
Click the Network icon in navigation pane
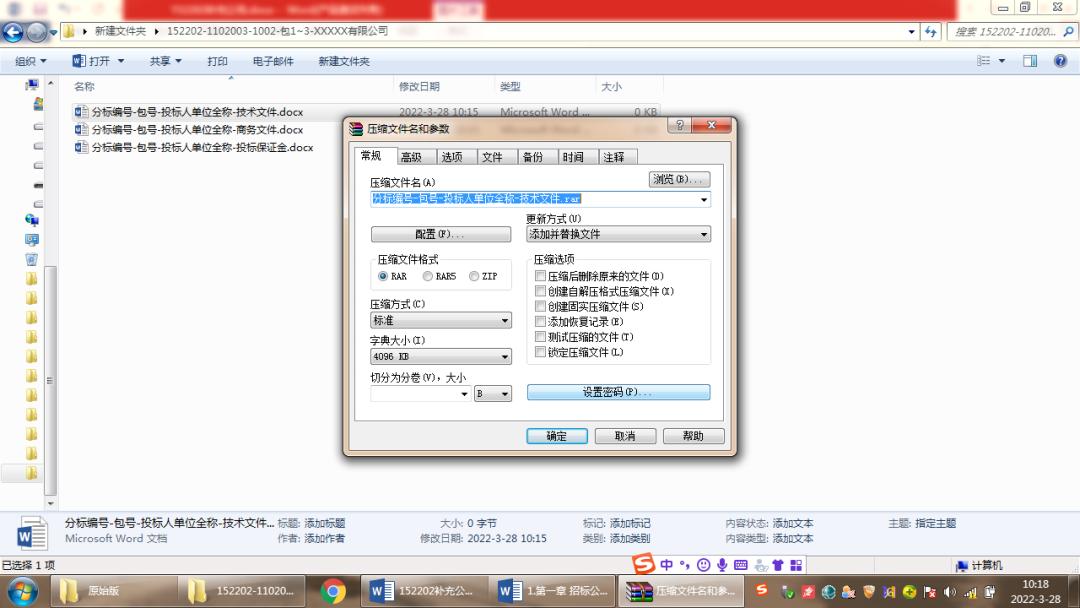[x=32, y=220]
